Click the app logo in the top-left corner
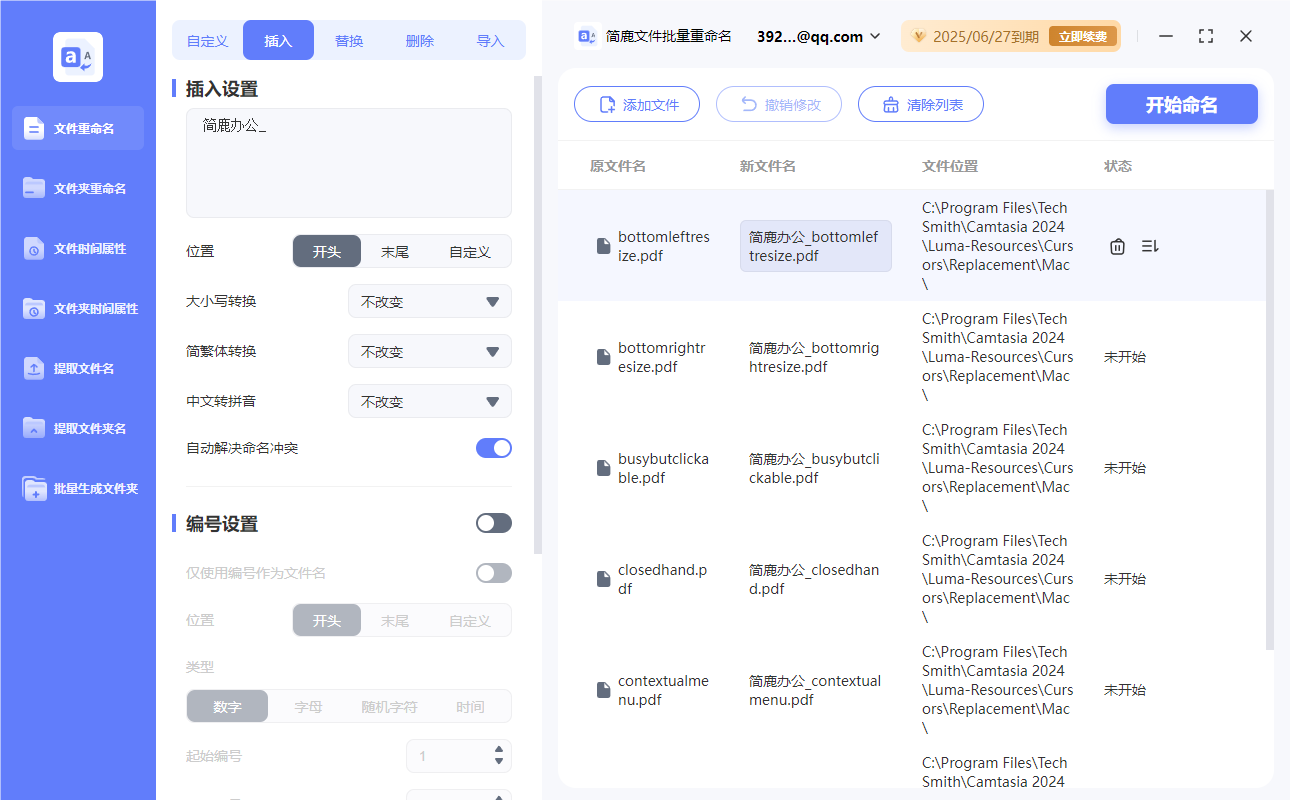Image resolution: width=1290 pixels, height=800 pixels. click(77, 56)
